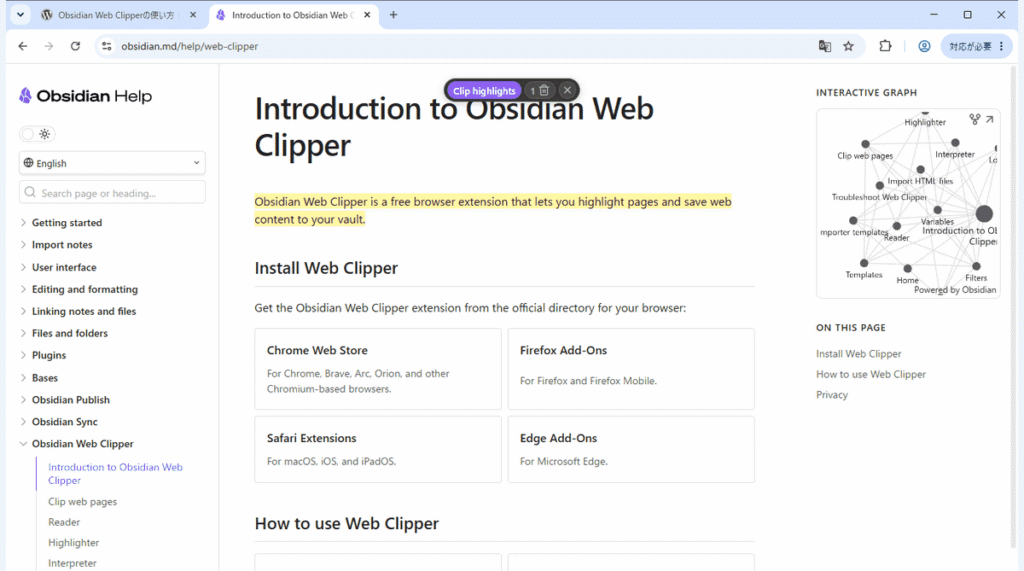
Task: Close the Obsidian Web Clipperの使い方 tab
Action: (193, 15)
